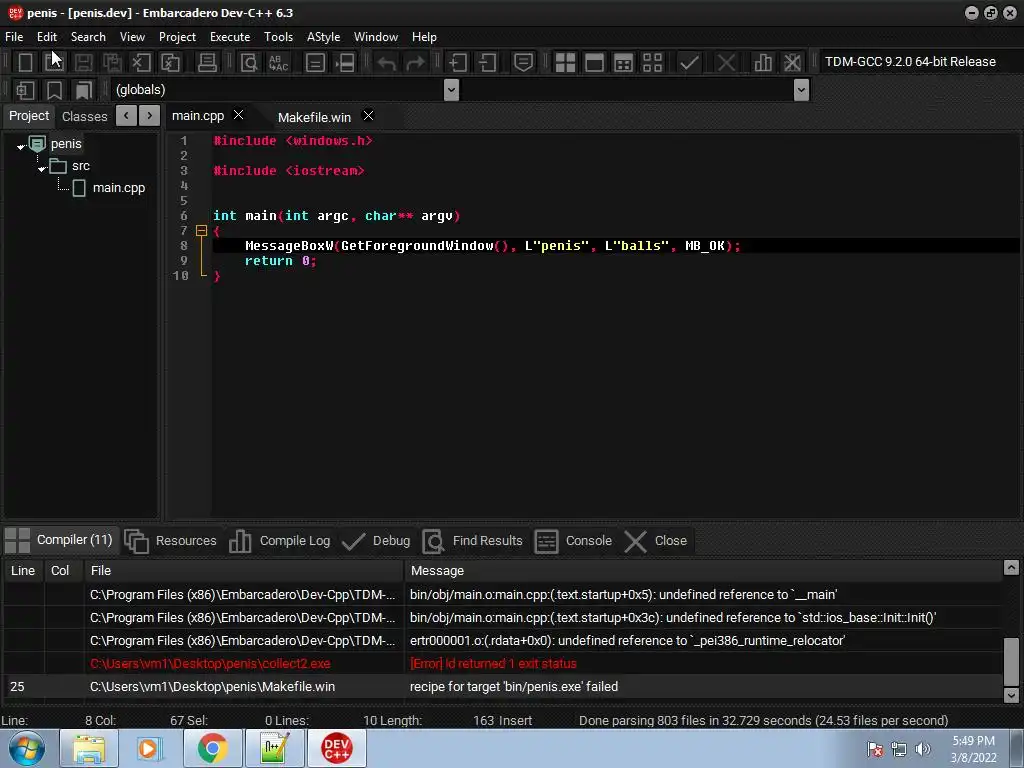This screenshot has width=1024, height=768.
Task: Close the main.cpp editor tab
Action: tap(238, 115)
